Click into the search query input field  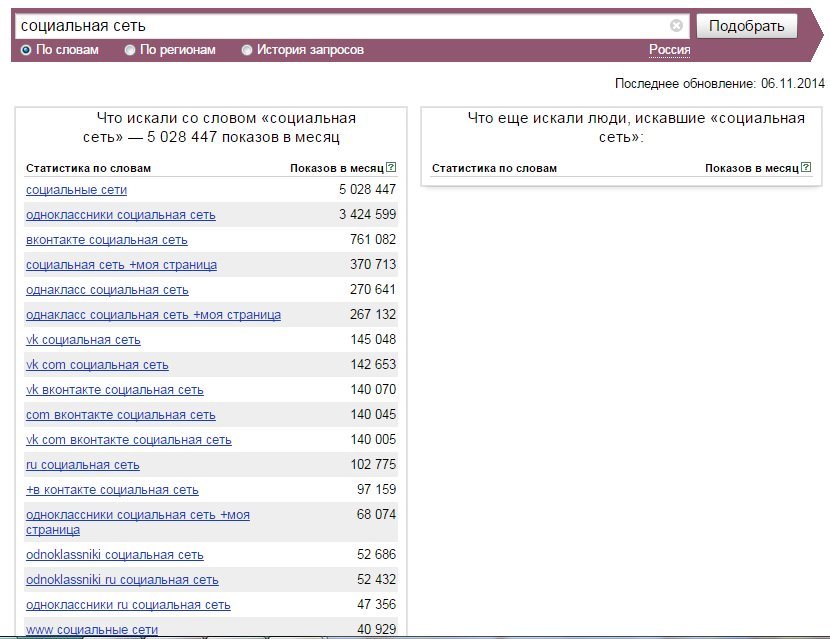340,26
